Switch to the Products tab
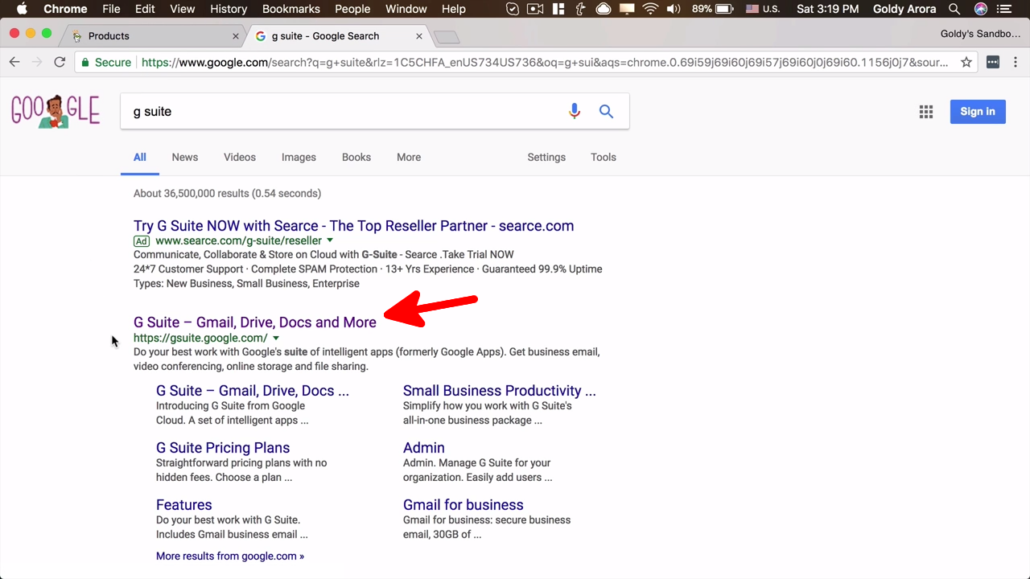Viewport: 1030px width, 579px height. click(x=151, y=36)
